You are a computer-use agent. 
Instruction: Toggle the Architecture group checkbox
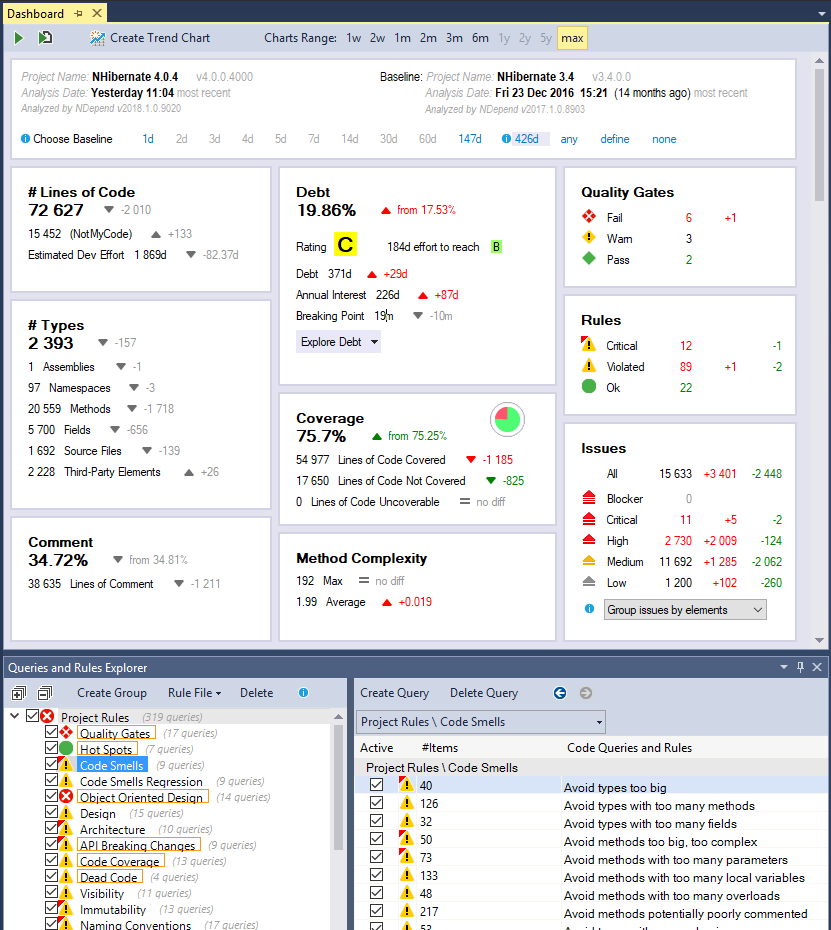tap(52, 828)
